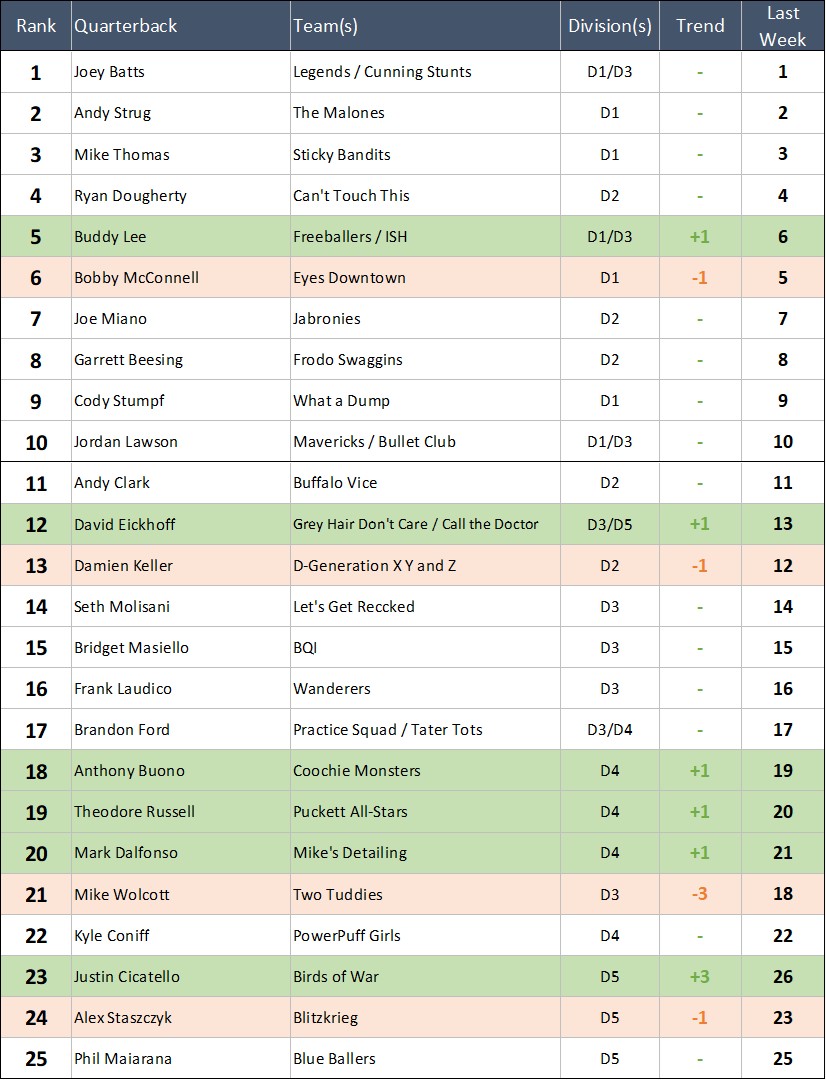Screen dimensions: 826x1080
Task: Select the Grey Hair Don't Care team cell
Action: [x=425, y=524]
